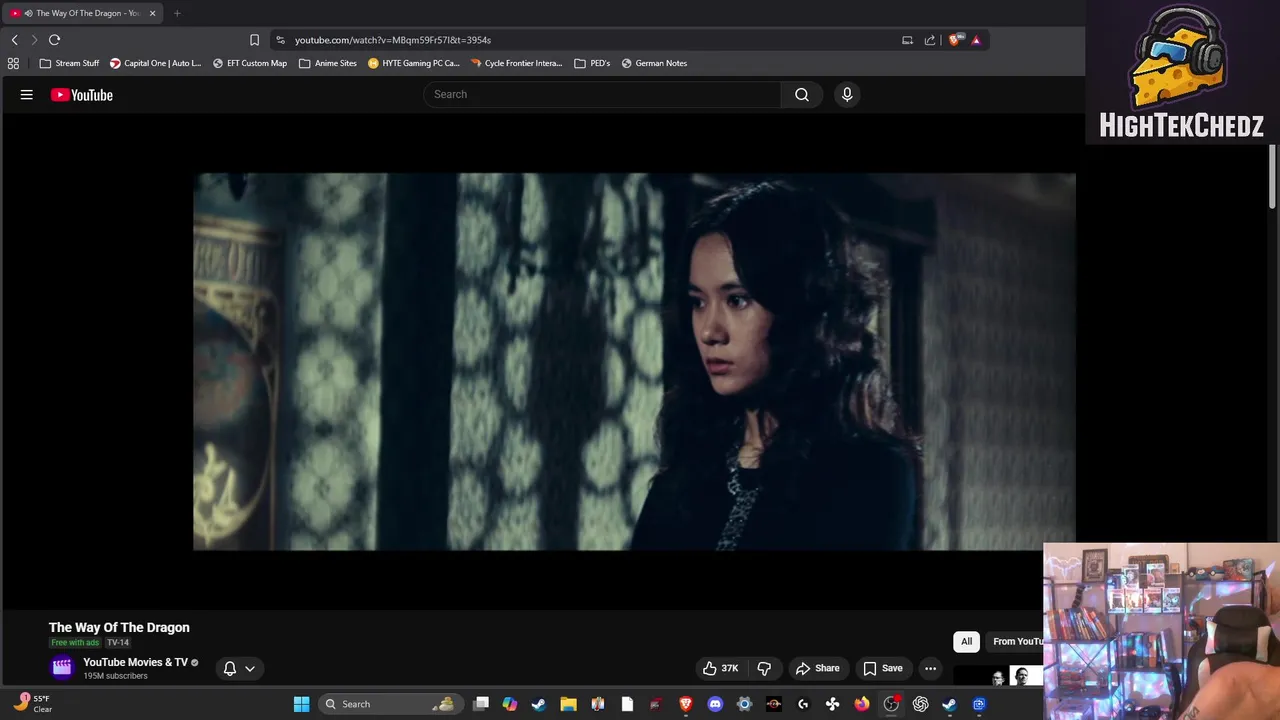The width and height of the screenshot is (1280, 720).
Task: Click the 37K like count button
Action: pos(721,668)
